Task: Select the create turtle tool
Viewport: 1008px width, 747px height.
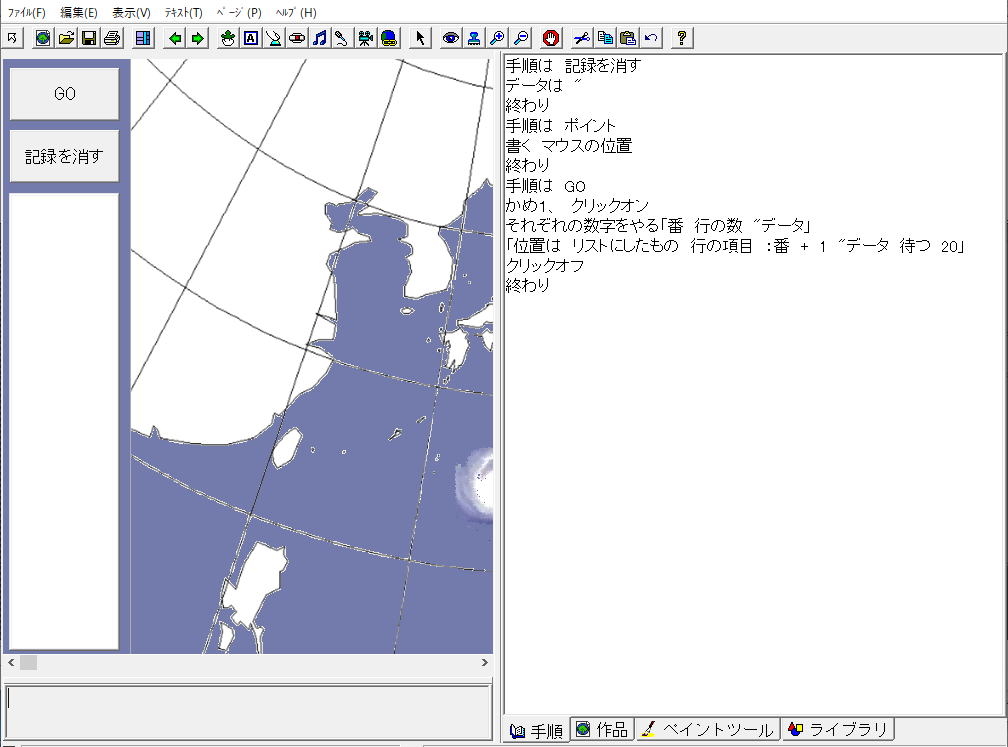Action: click(228, 38)
